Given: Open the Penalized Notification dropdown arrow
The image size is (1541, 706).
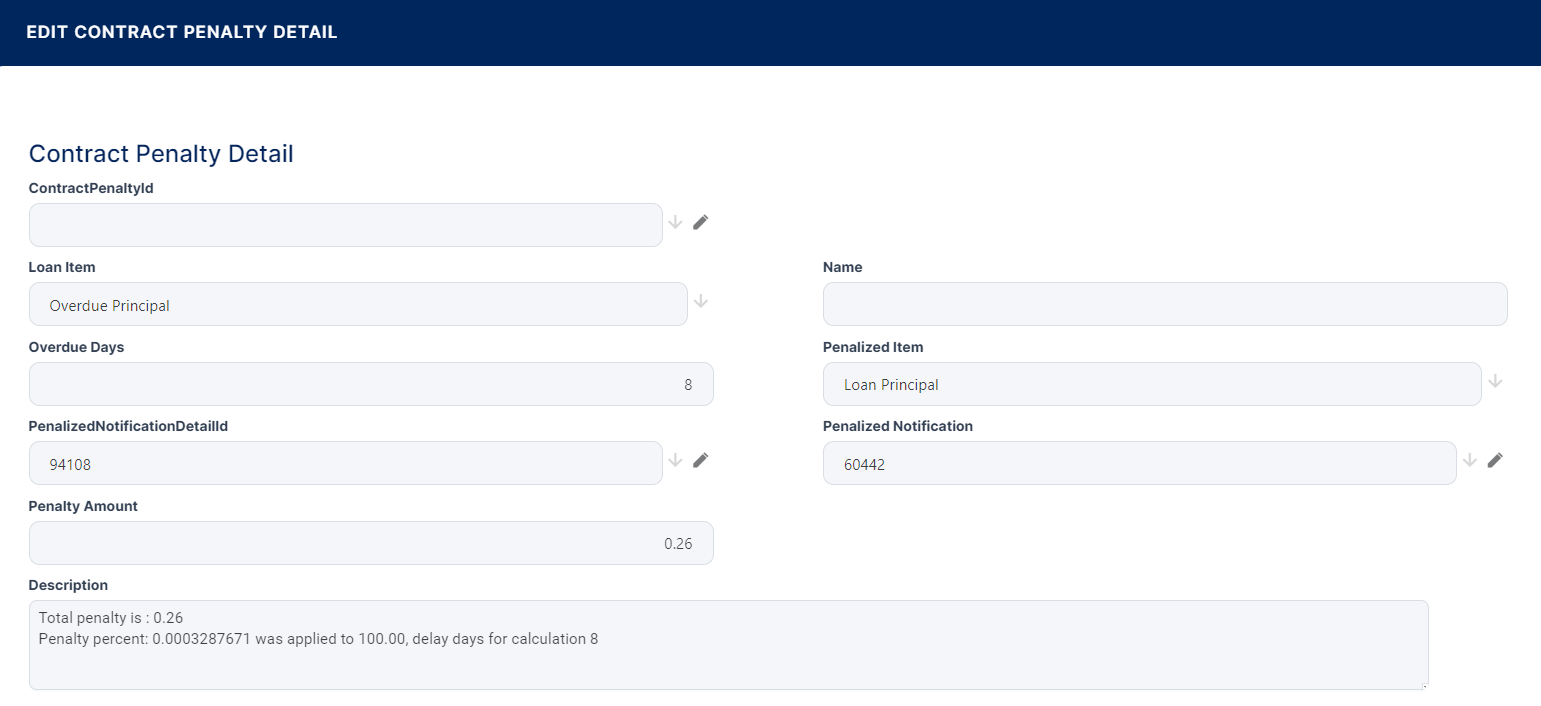Looking at the screenshot, I should pos(1469,460).
